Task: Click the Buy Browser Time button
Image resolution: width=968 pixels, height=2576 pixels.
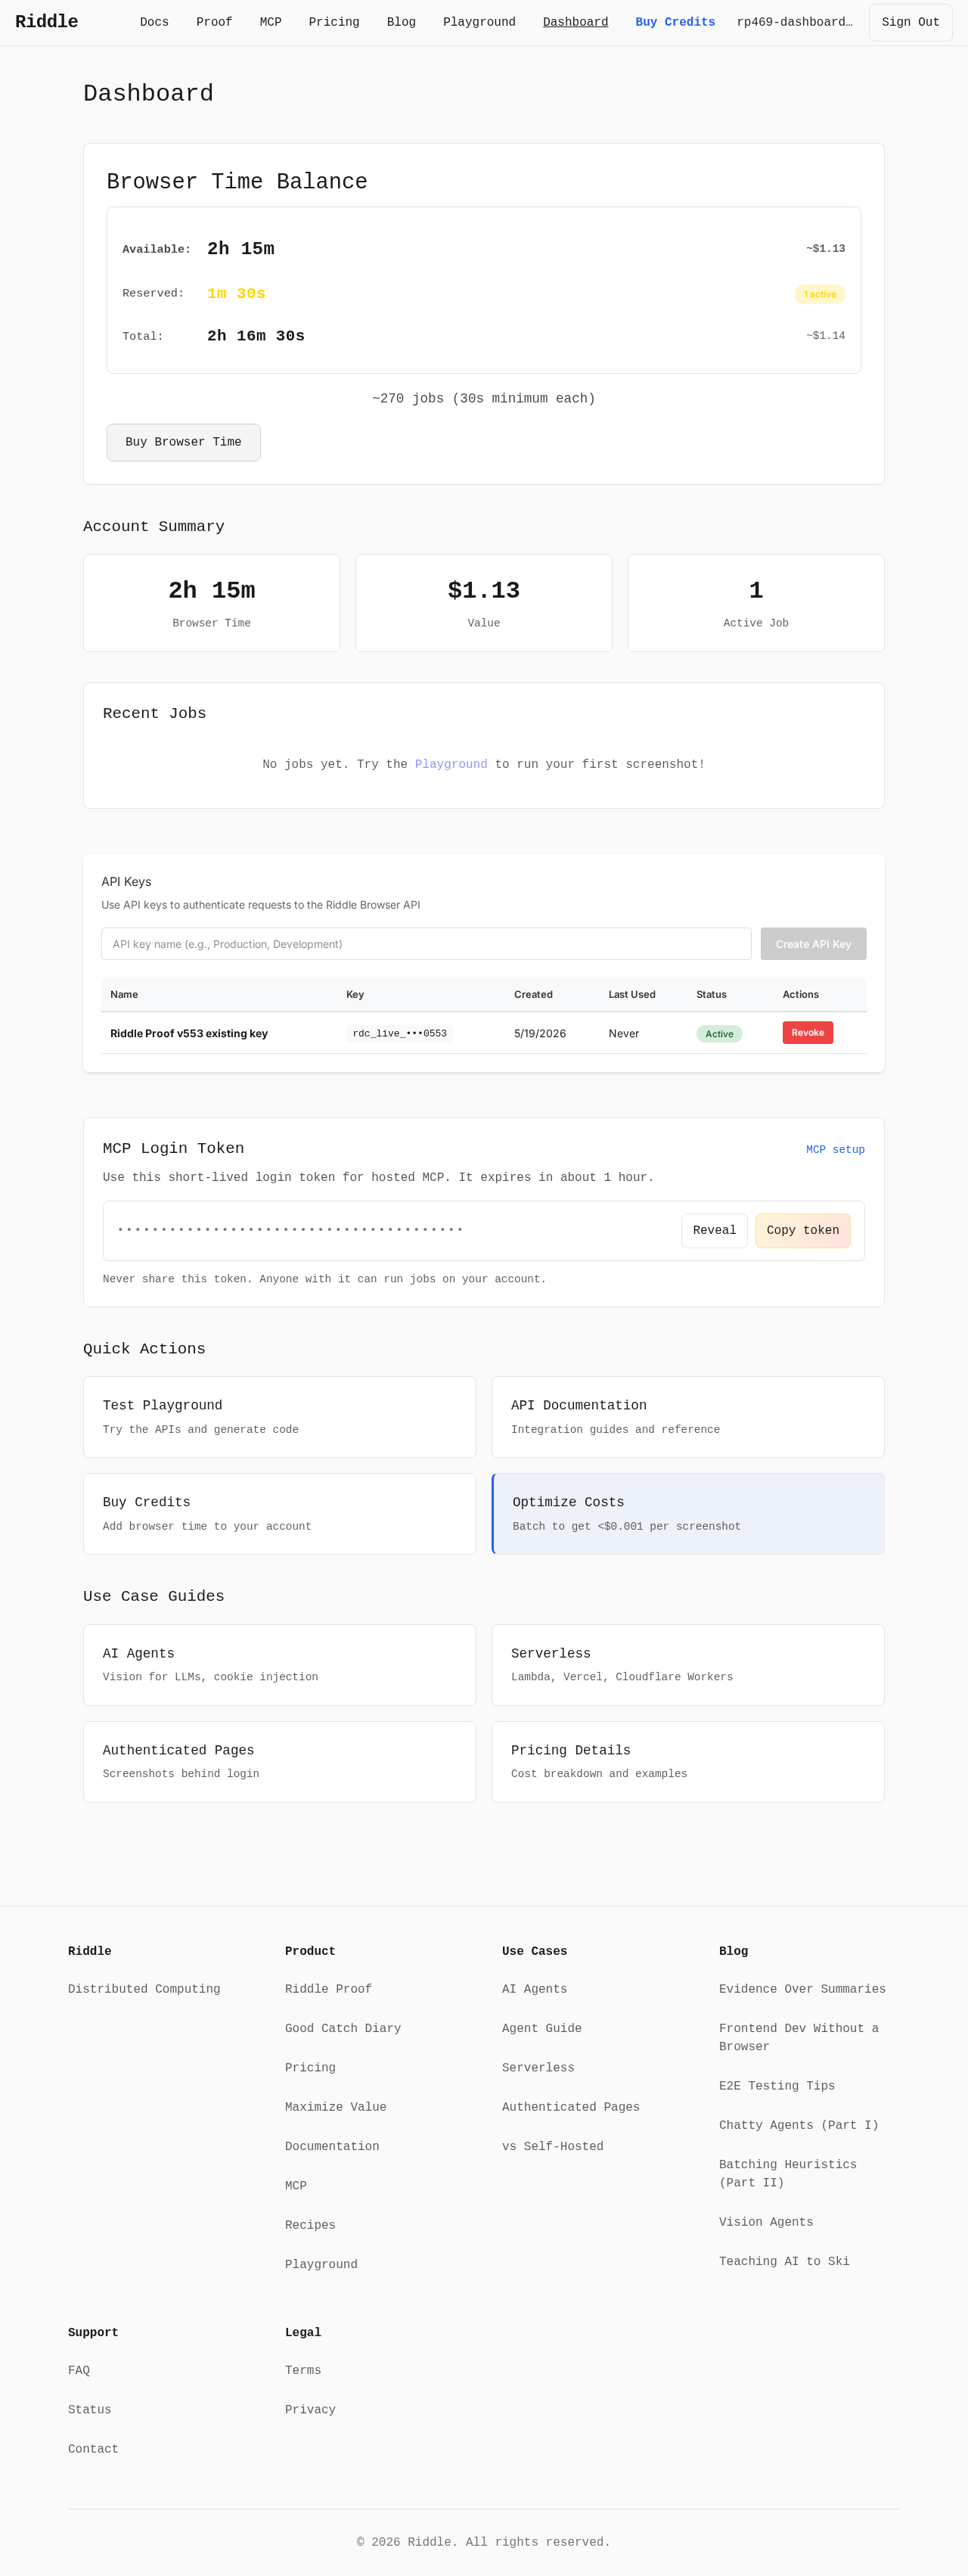Action: point(183,442)
